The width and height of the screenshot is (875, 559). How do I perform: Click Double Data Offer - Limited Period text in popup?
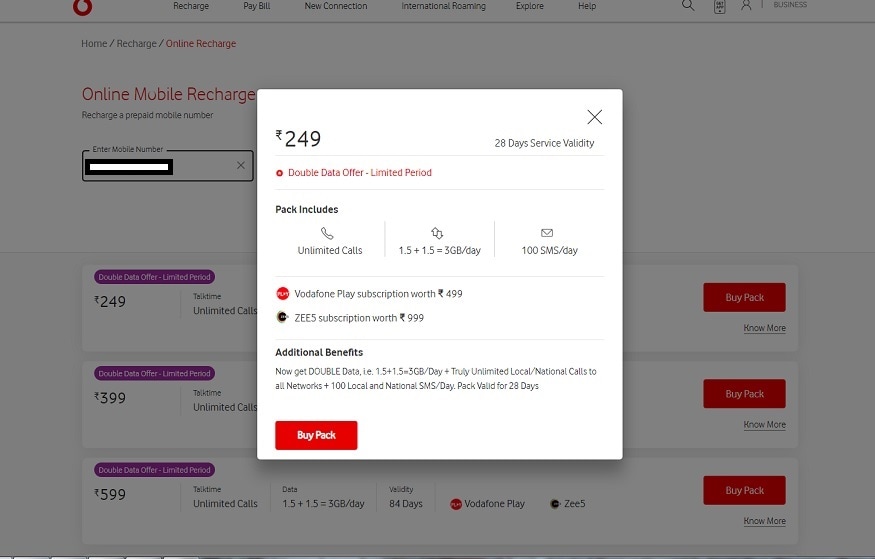360,173
